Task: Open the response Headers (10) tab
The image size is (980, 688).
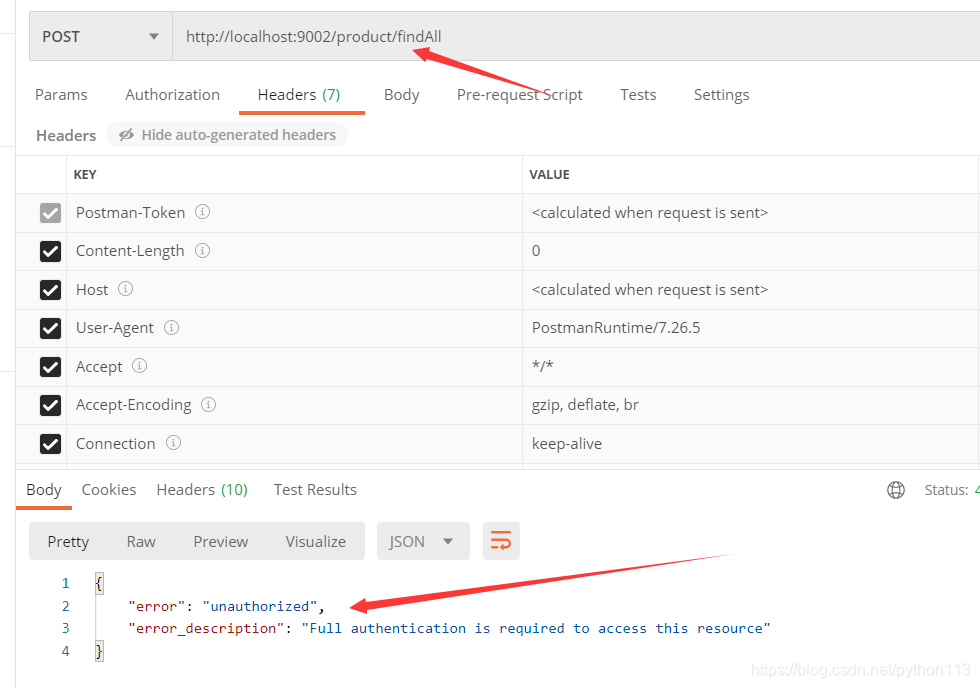Action: pos(202,490)
